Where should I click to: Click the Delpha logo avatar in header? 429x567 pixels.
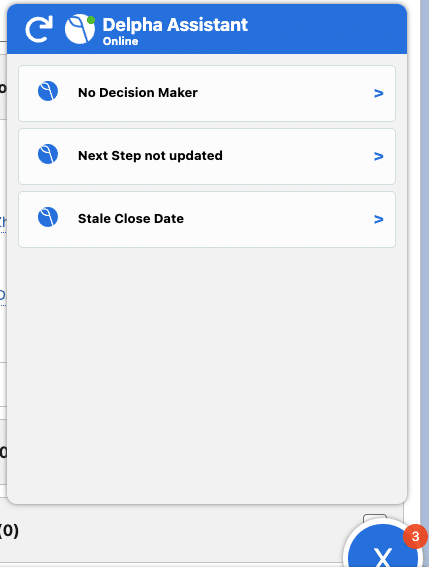pyautogui.click(x=80, y=29)
